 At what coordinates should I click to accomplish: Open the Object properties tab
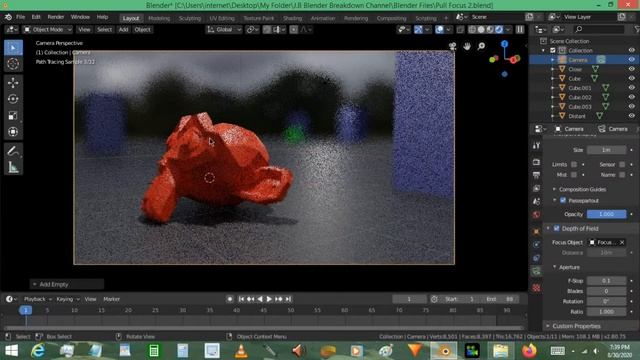536,231
